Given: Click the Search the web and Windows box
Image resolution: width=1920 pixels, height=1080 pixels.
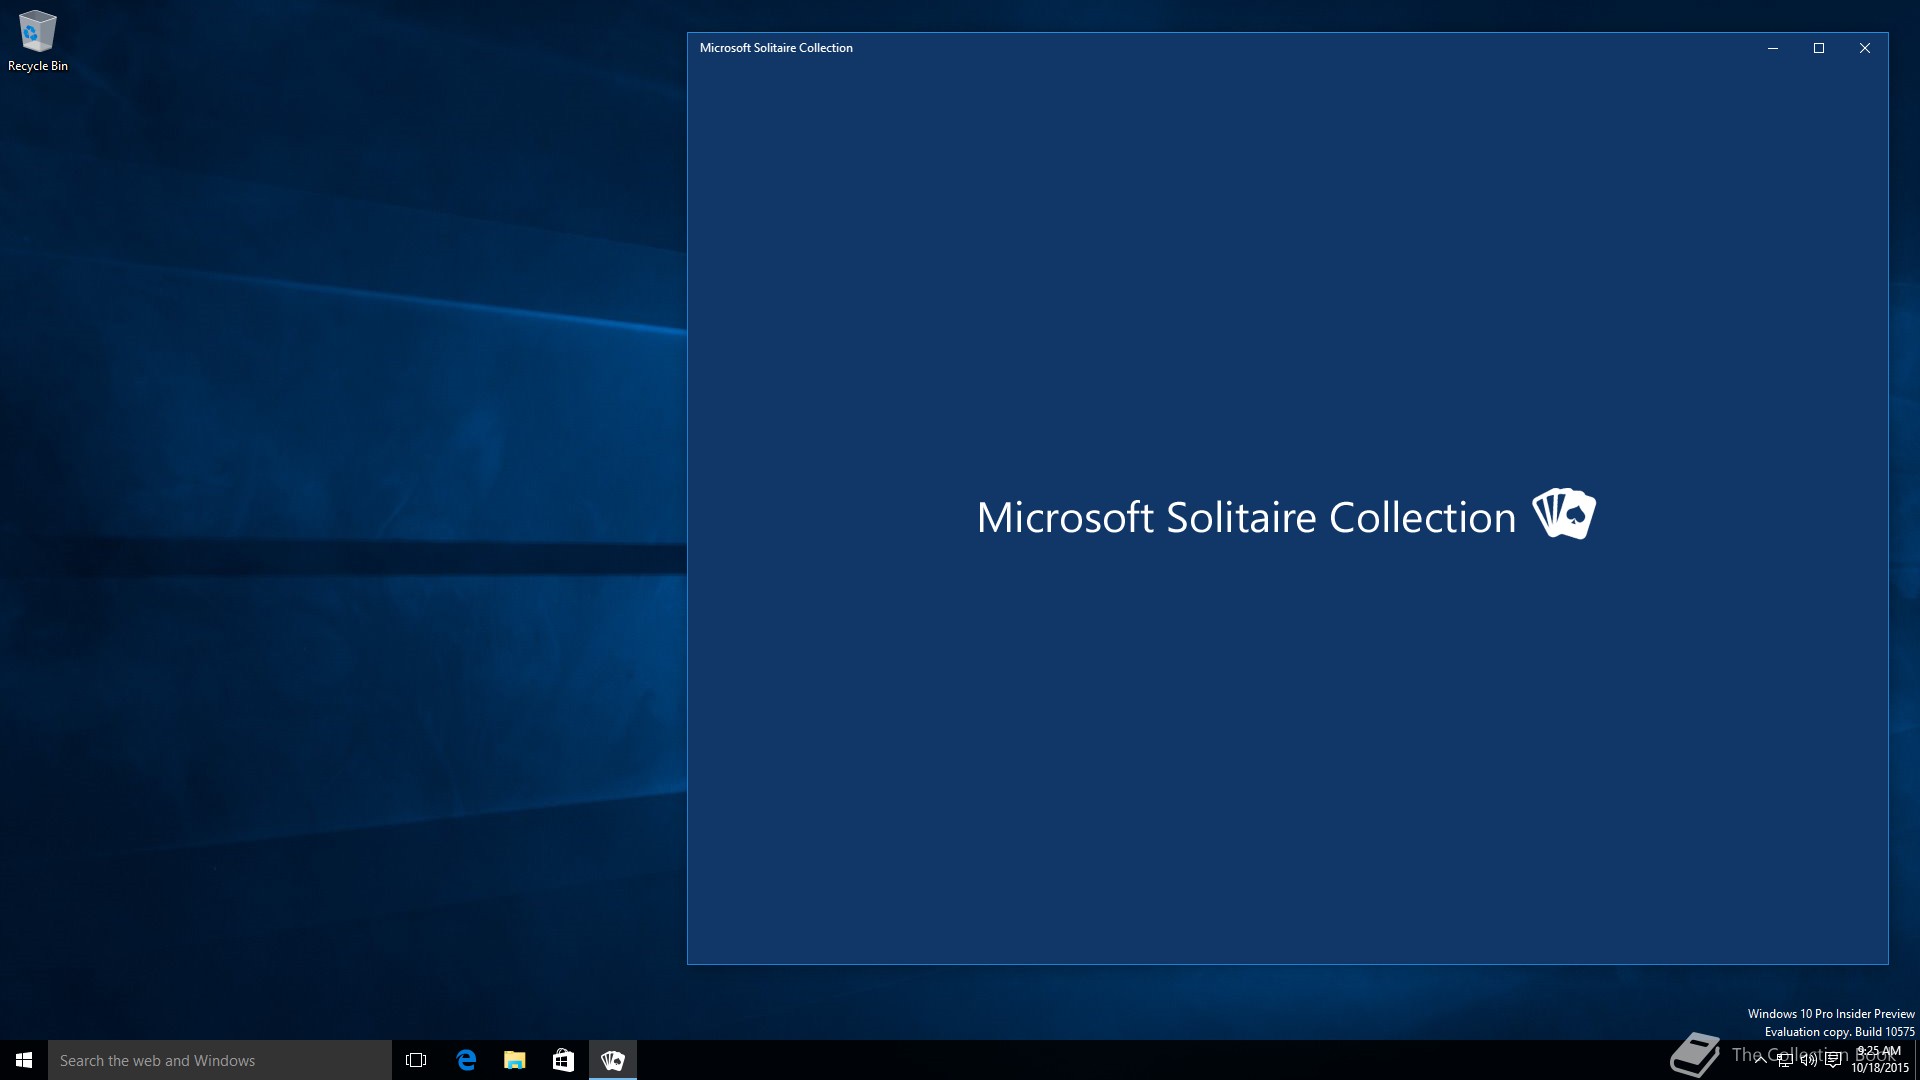Looking at the screenshot, I should point(220,1060).
